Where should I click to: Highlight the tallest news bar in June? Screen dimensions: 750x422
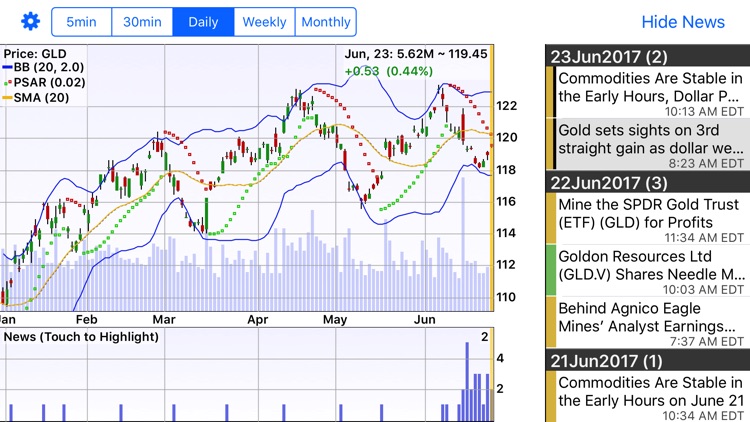click(x=467, y=381)
